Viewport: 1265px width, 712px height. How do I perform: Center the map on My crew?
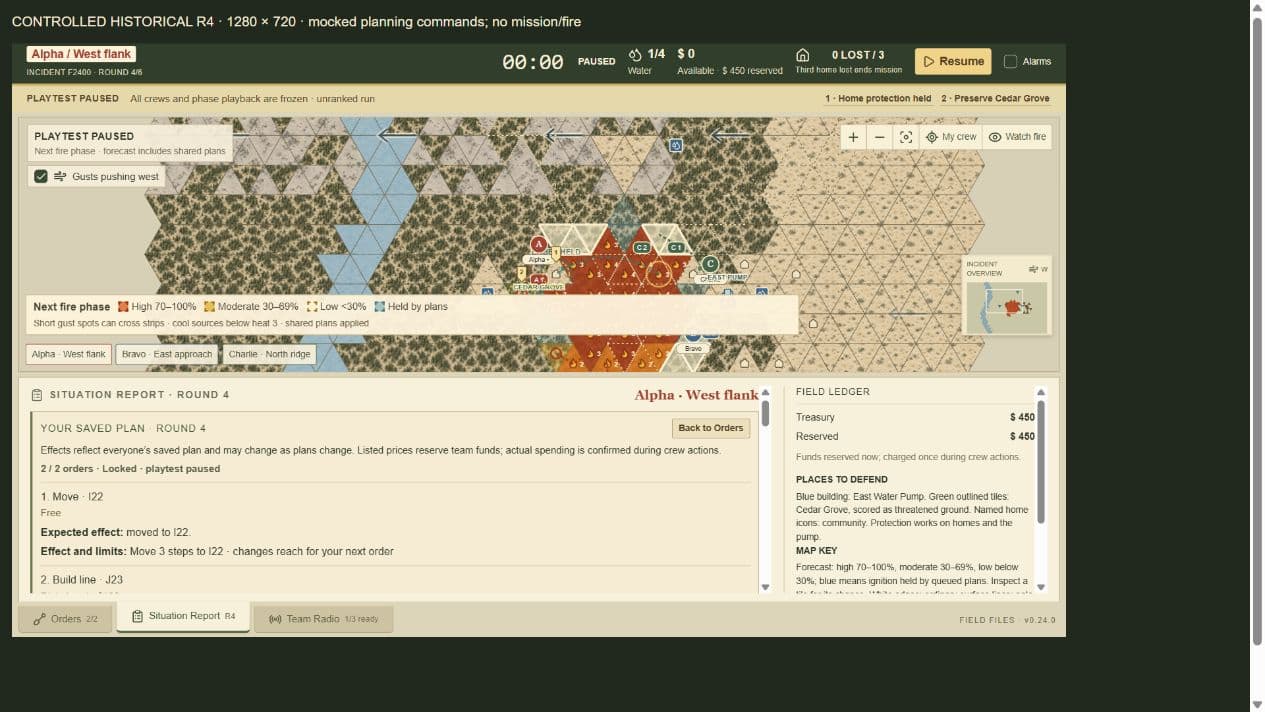(x=950, y=137)
